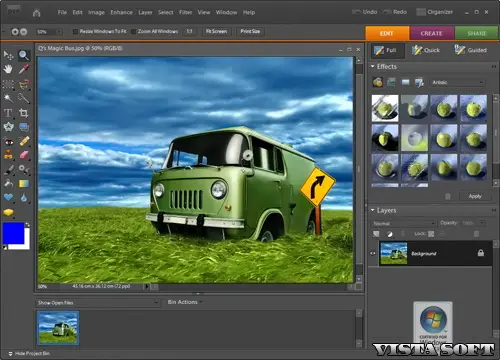Select the Gradient tool
The image size is (500, 360).
point(24,184)
